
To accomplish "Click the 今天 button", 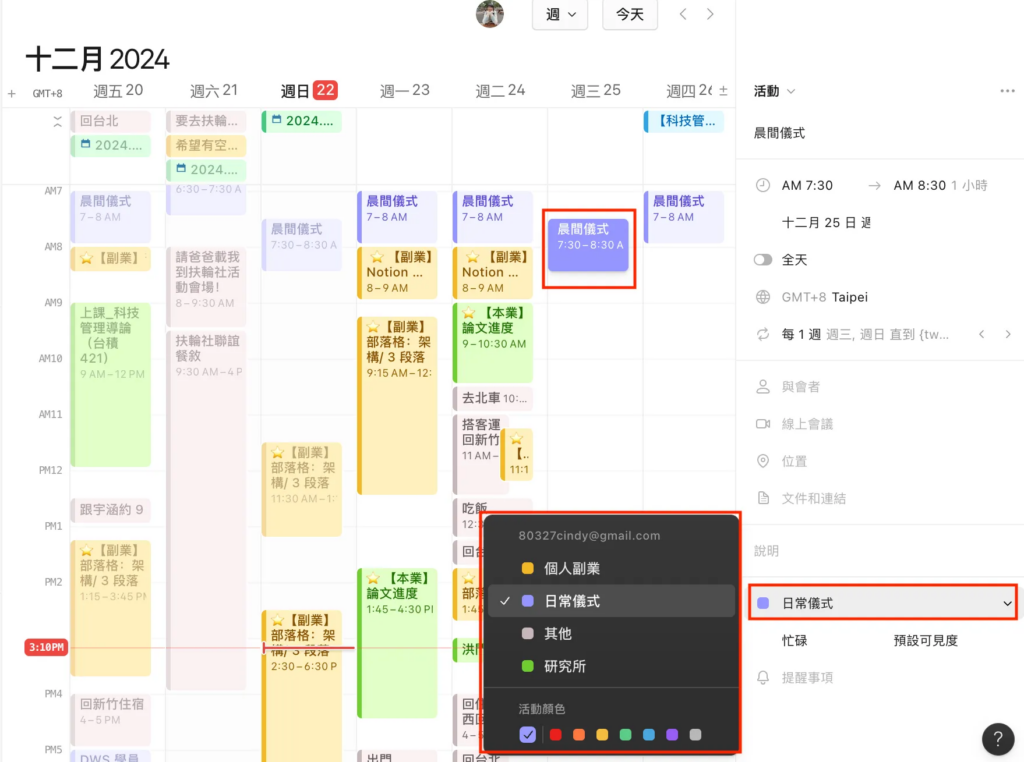I will click(x=630, y=14).
